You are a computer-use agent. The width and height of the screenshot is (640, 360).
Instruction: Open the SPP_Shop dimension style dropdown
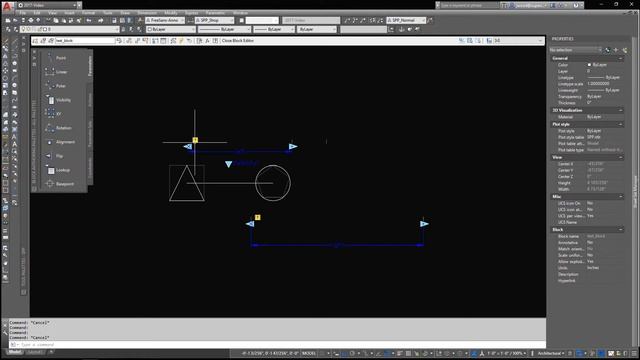(x=214, y=20)
